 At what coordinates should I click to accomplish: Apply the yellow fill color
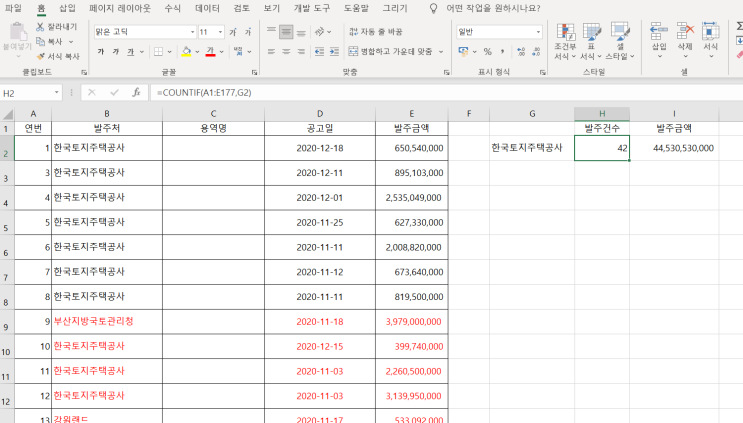point(186,52)
